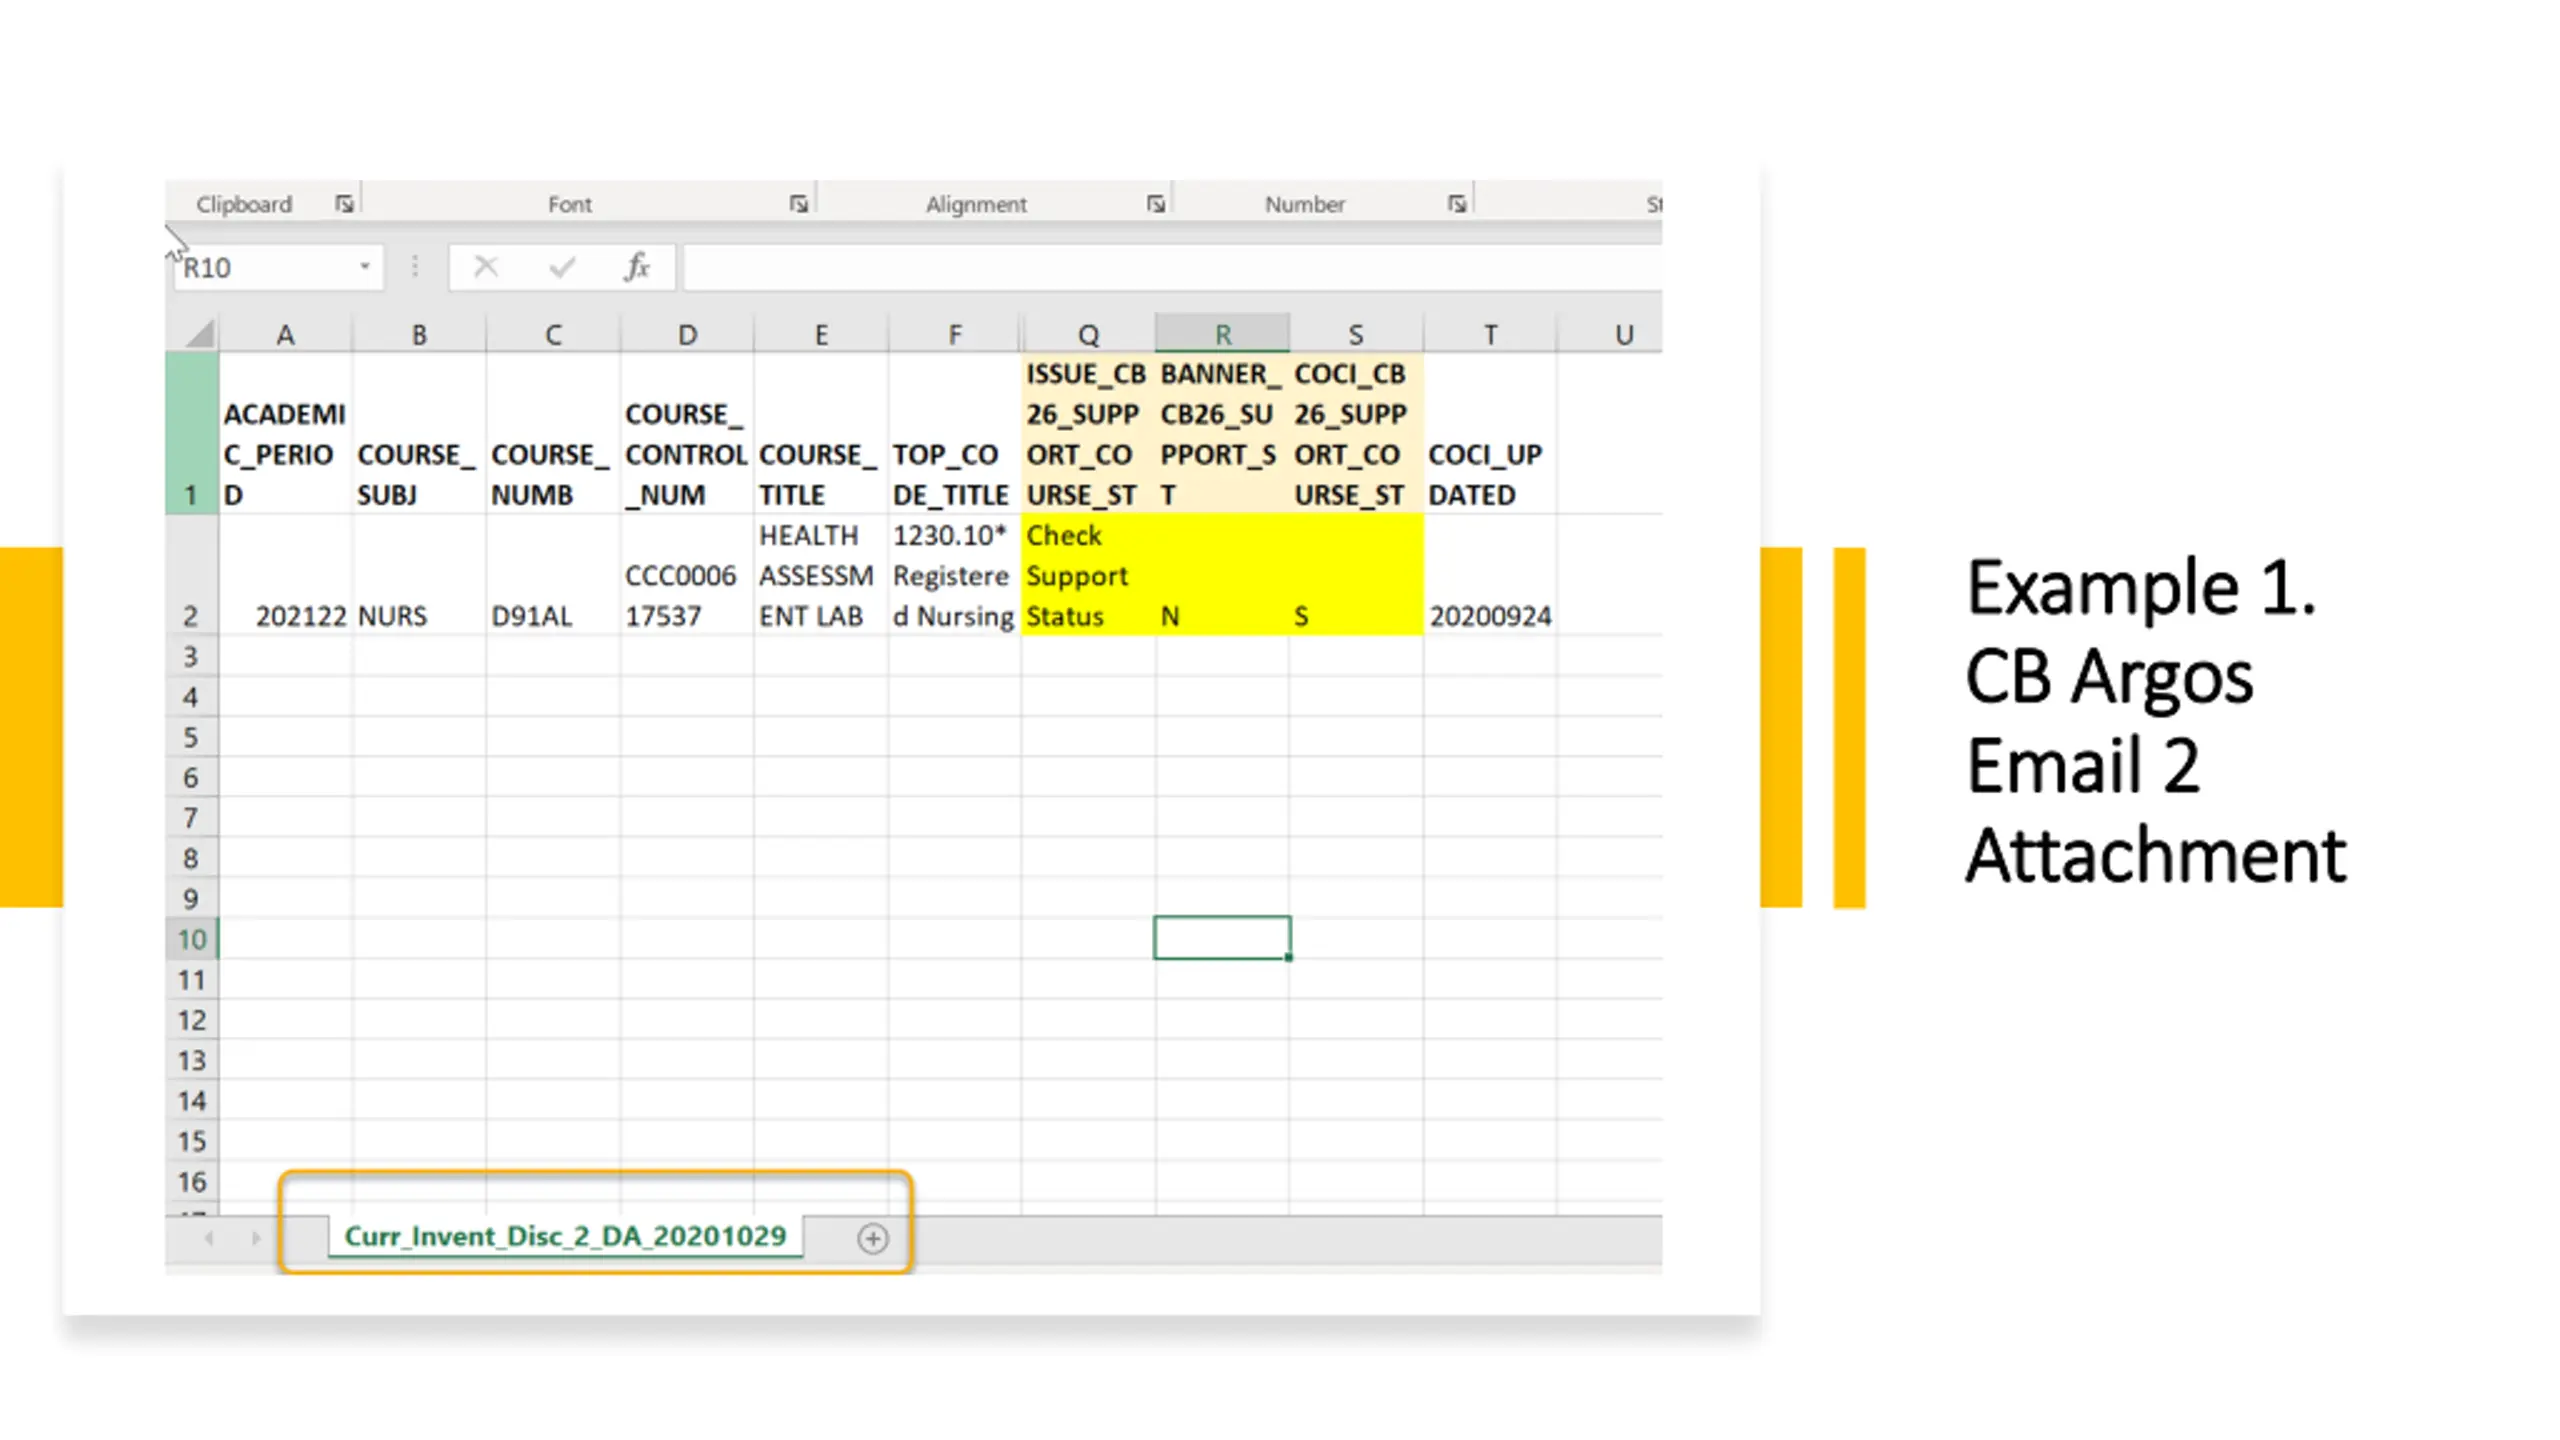The image size is (2560, 1440).
Task: Click cell HEALTH ASSESSMENT LAB
Action: coord(821,575)
